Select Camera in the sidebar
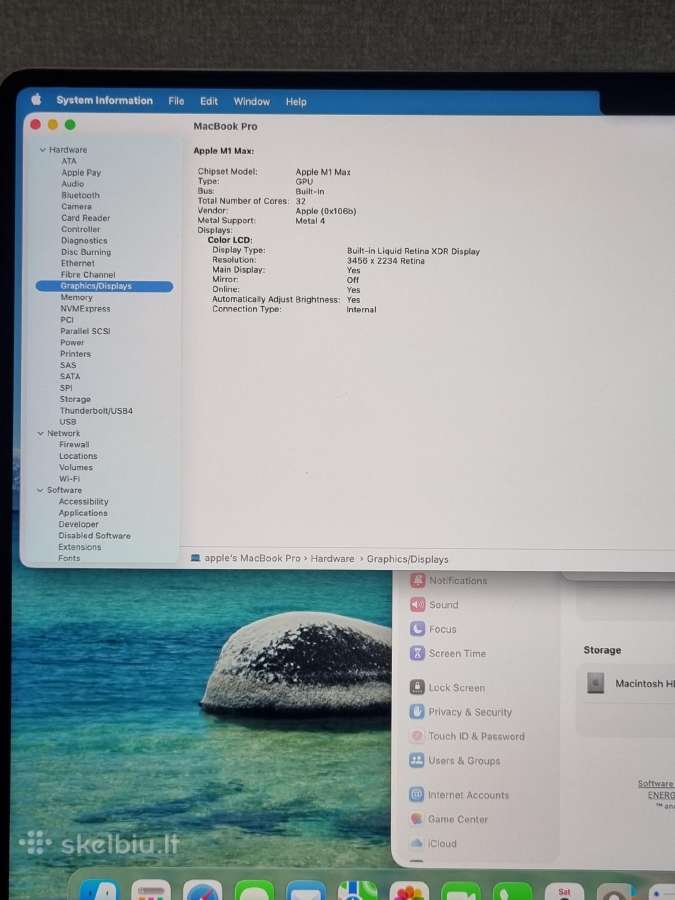The image size is (675, 900). [x=76, y=207]
